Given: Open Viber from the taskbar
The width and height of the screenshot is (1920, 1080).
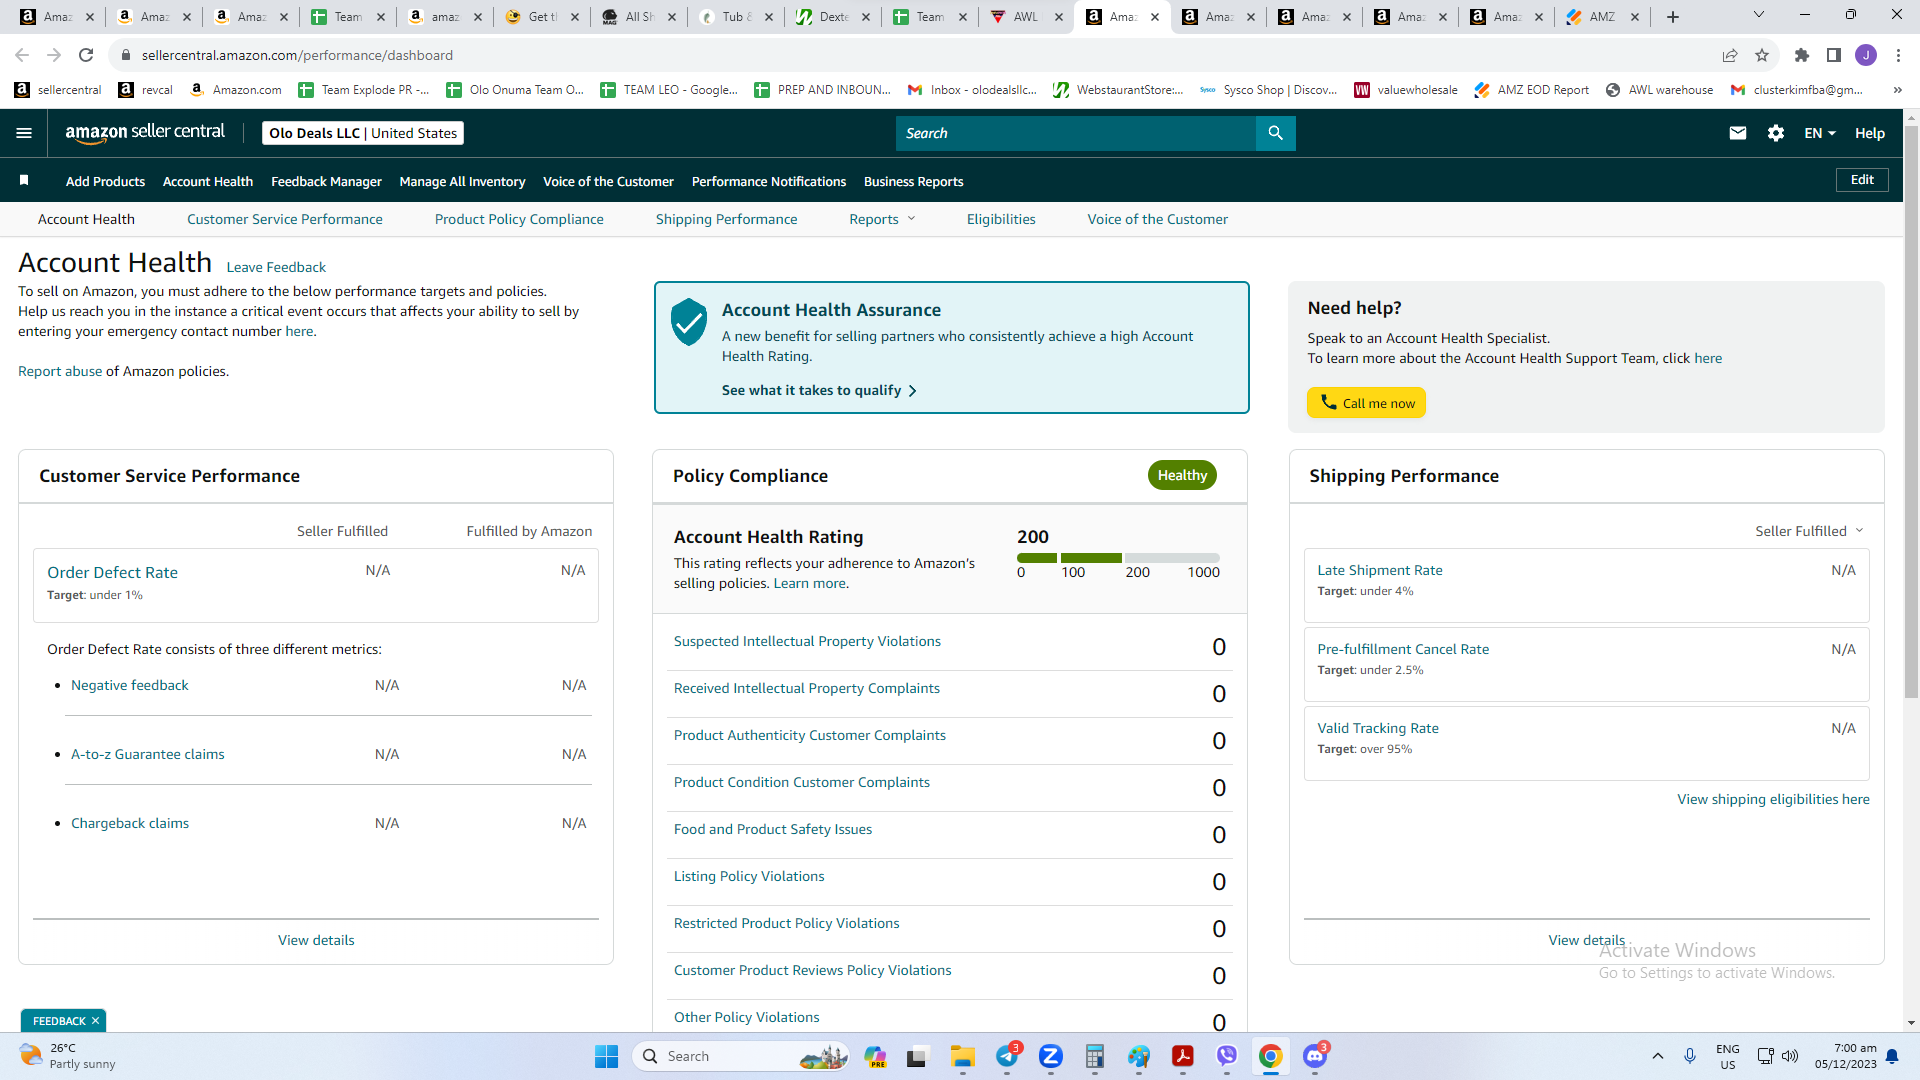Looking at the screenshot, I should click(x=1227, y=1056).
